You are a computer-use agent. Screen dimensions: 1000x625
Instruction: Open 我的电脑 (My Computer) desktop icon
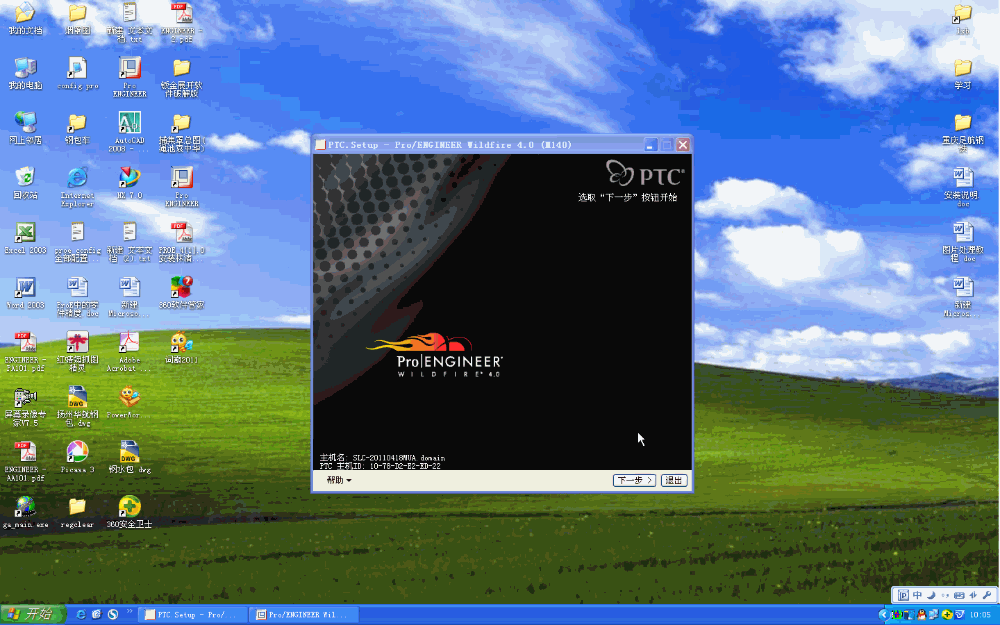(x=26, y=73)
